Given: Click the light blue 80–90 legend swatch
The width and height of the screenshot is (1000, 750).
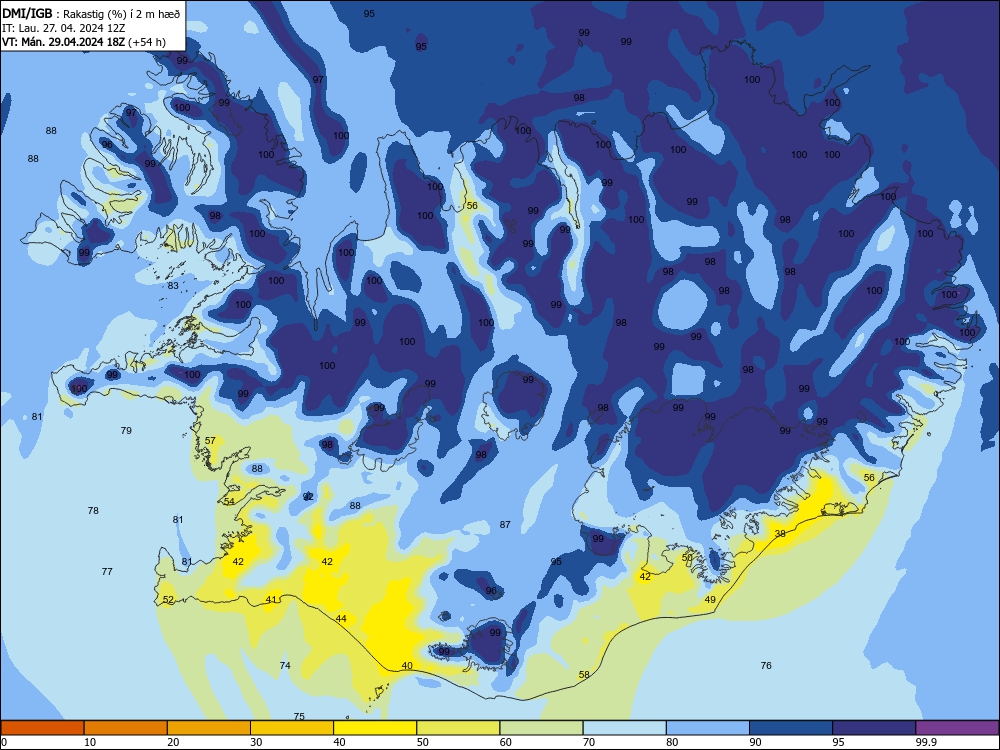Looking at the screenshot, I should (708, 728).
